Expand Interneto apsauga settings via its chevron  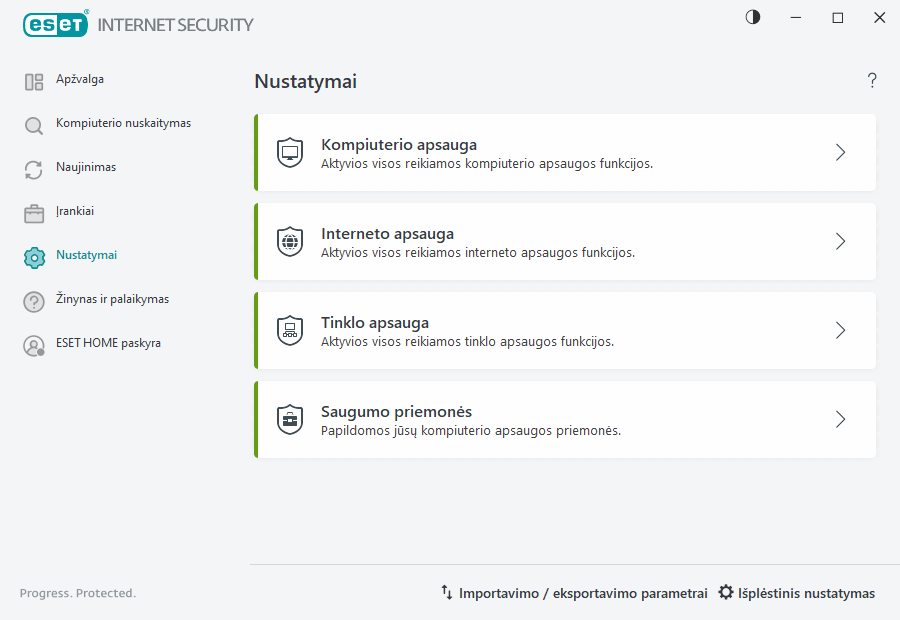coord(840,241)
